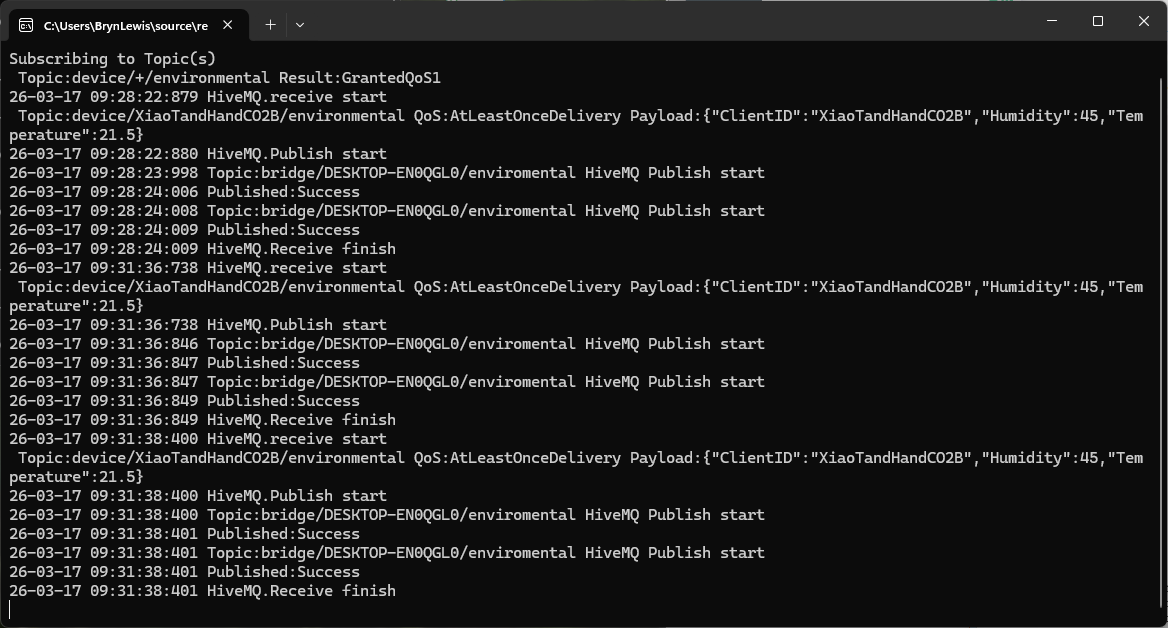The width and height of the screenshot is (1168, 628).
Task: Select the C:\Users\BrynLewis\source tab title
Action: tap(125, 25)
